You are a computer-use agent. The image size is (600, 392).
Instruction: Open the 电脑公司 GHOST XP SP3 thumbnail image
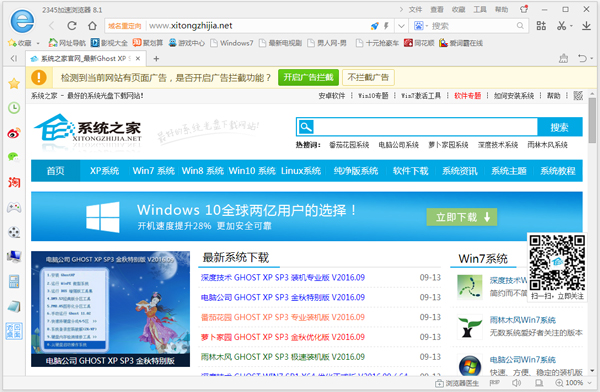click(x=110, y=309)
